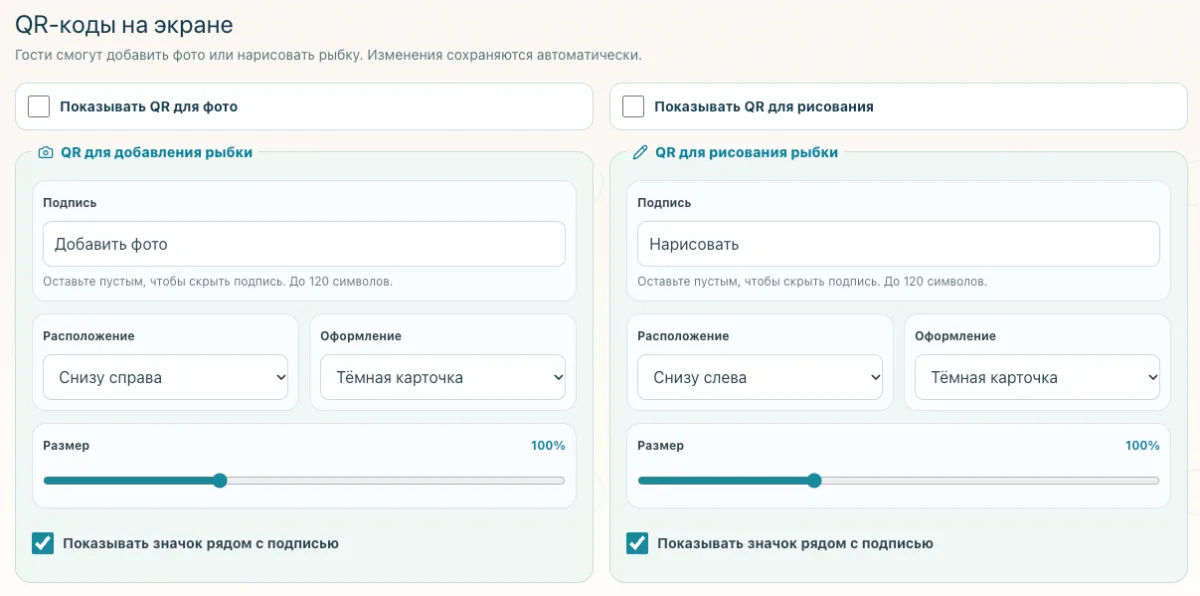Screen dimensions: 1200x596
Task: Click the pencil icon beside QR для рисования рыбки
Action: click(640, 153)
